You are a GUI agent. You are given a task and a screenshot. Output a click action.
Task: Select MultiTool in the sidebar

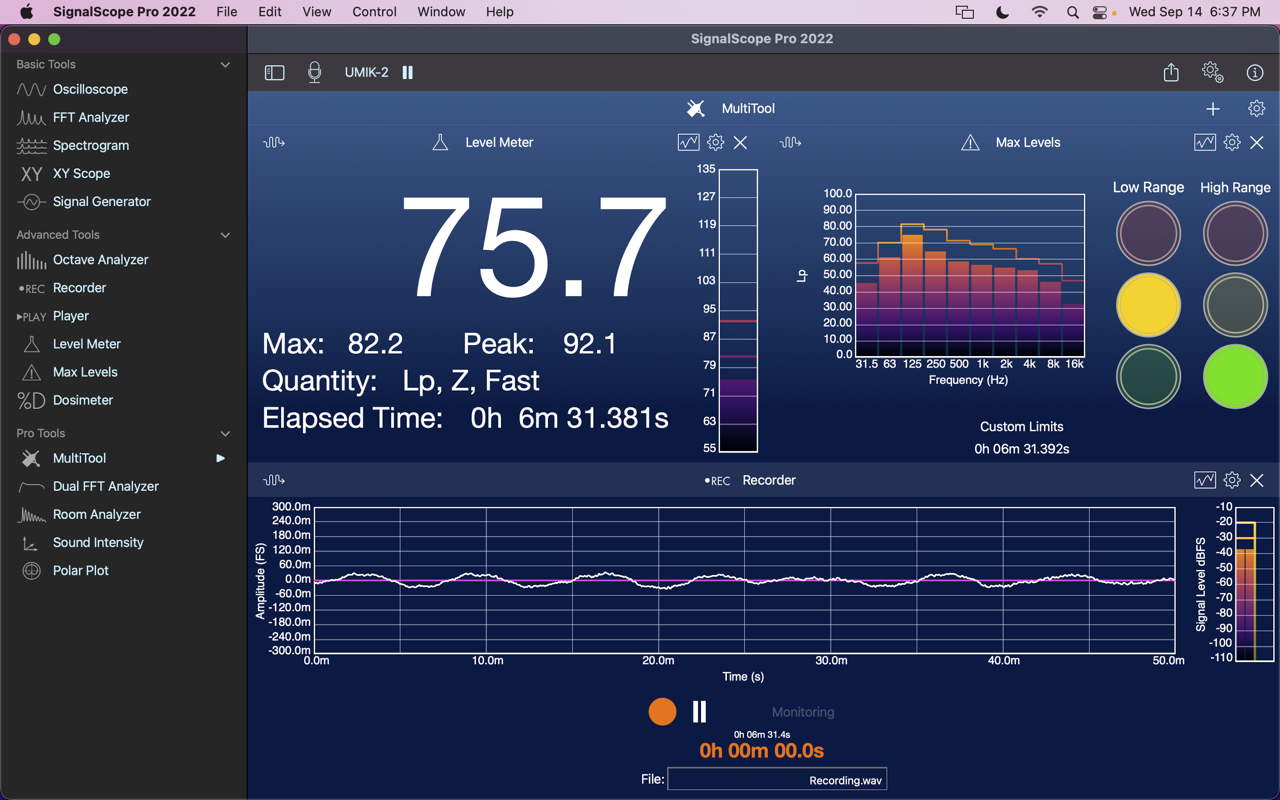click(79, 458)
